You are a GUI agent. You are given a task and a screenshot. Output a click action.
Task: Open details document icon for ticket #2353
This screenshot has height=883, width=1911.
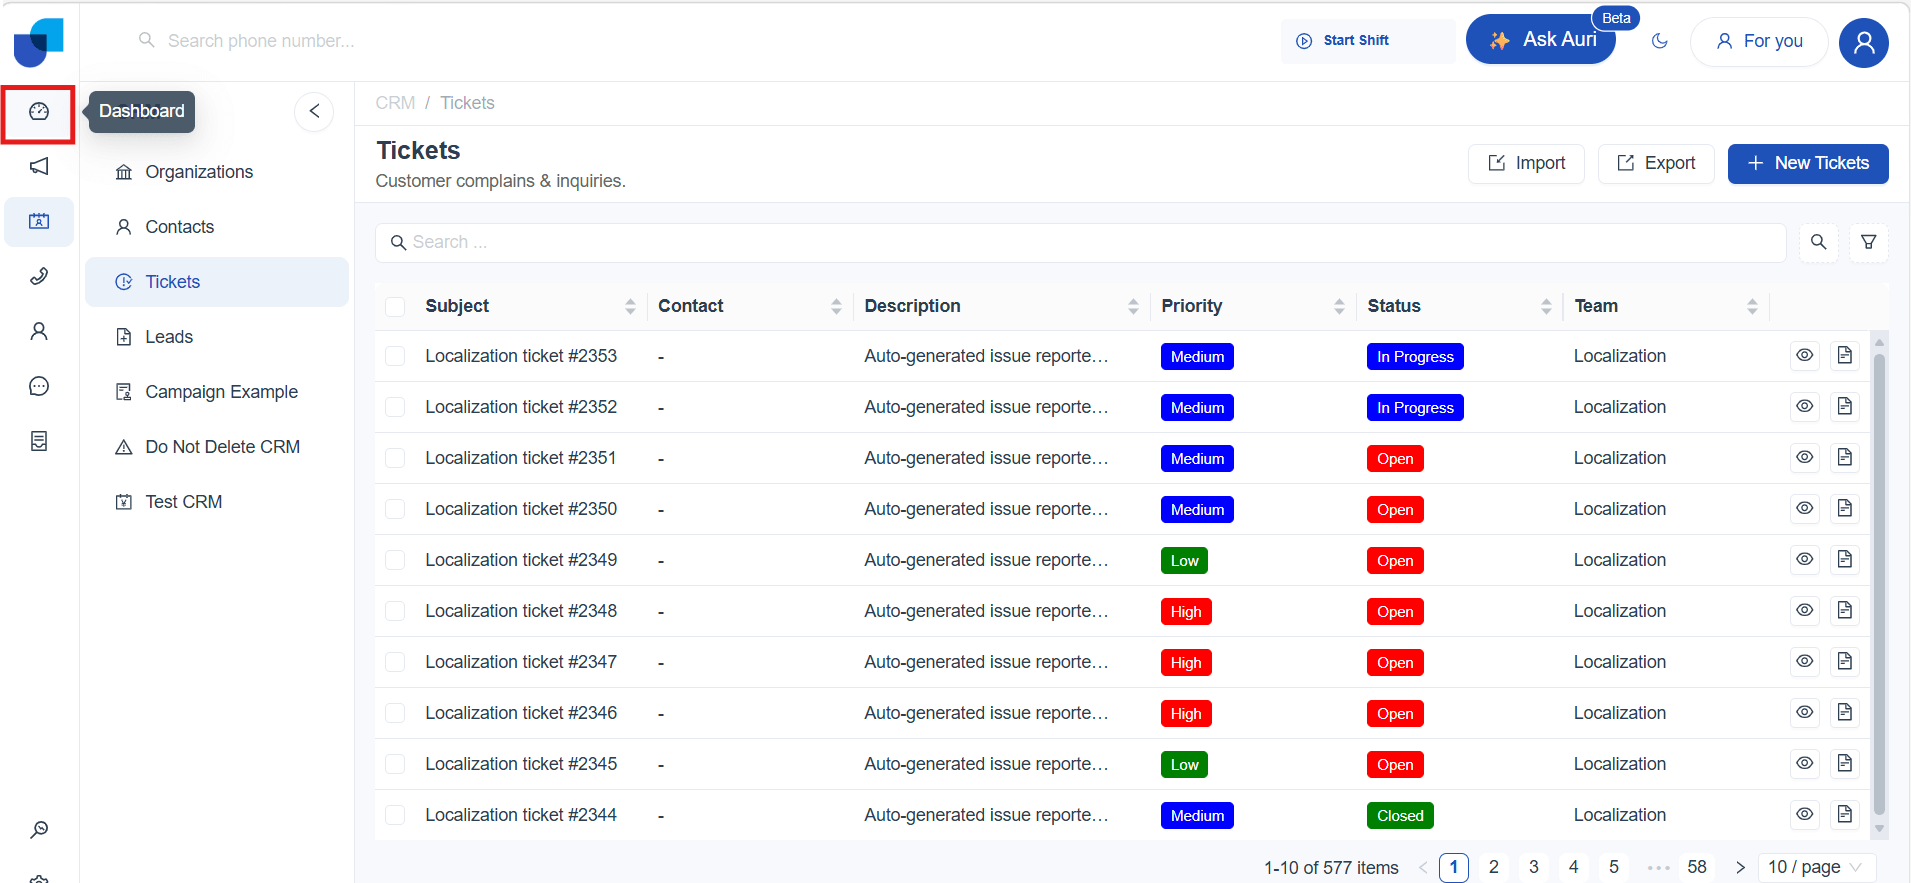(1844, 356)
